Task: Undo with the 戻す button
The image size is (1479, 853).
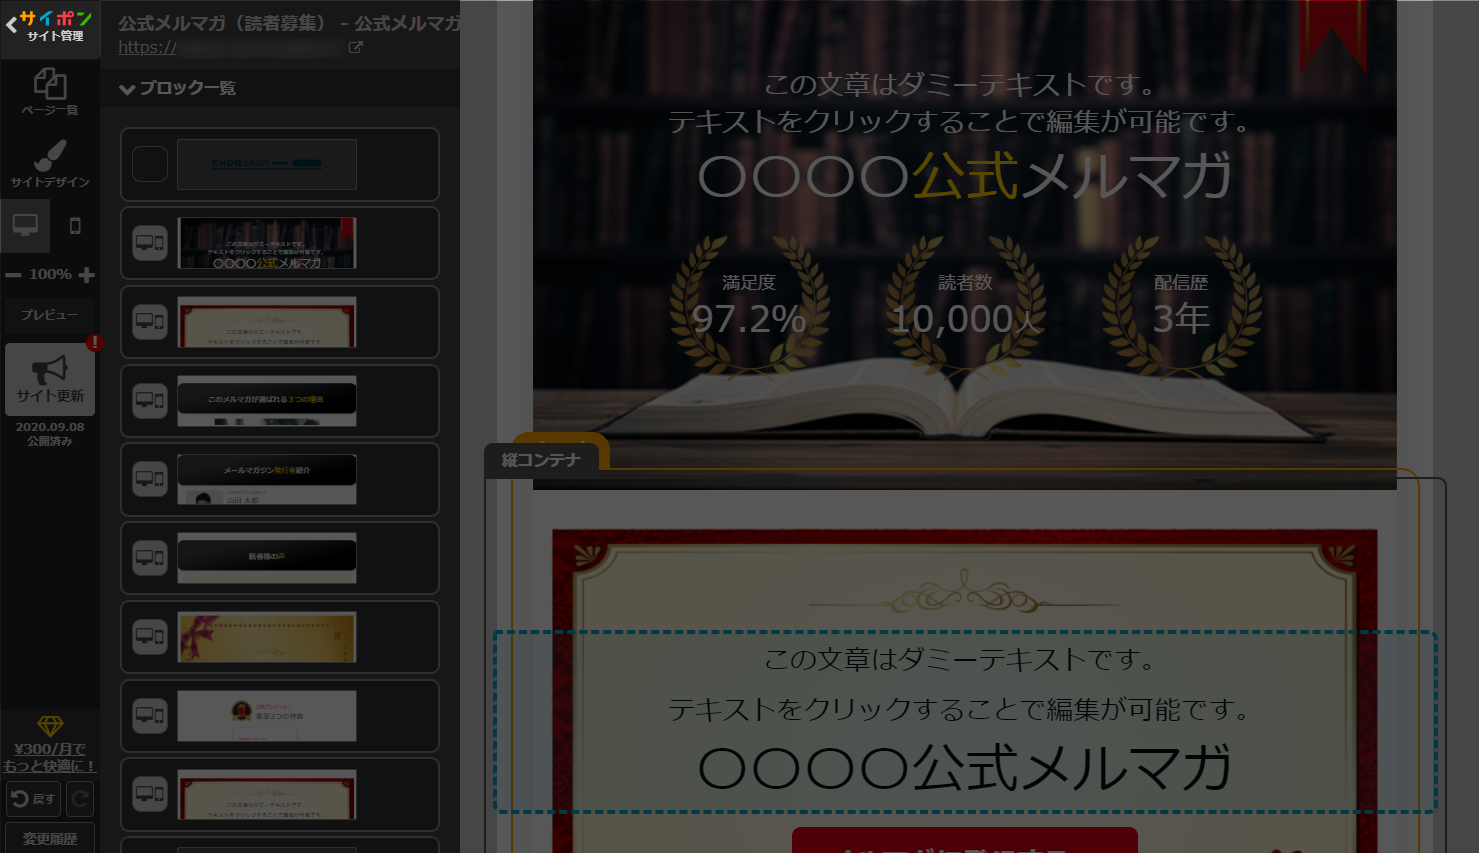Action: [x=33, y=799]
